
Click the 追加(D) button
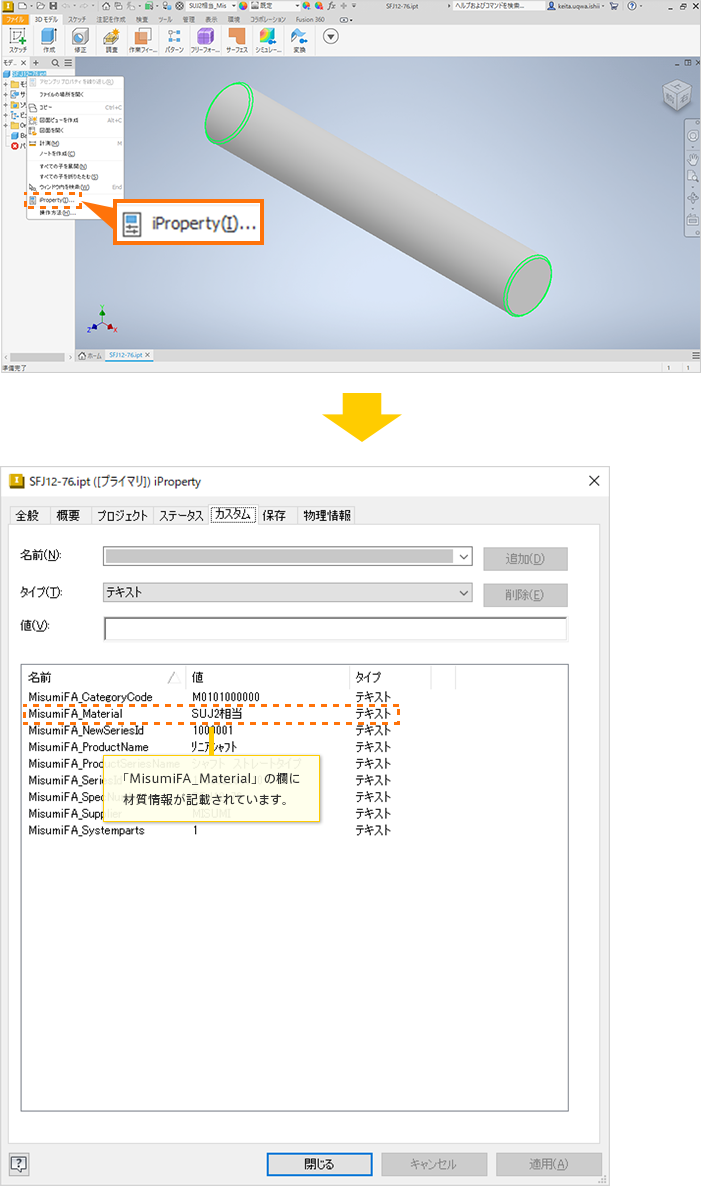[x=525, y=559]
